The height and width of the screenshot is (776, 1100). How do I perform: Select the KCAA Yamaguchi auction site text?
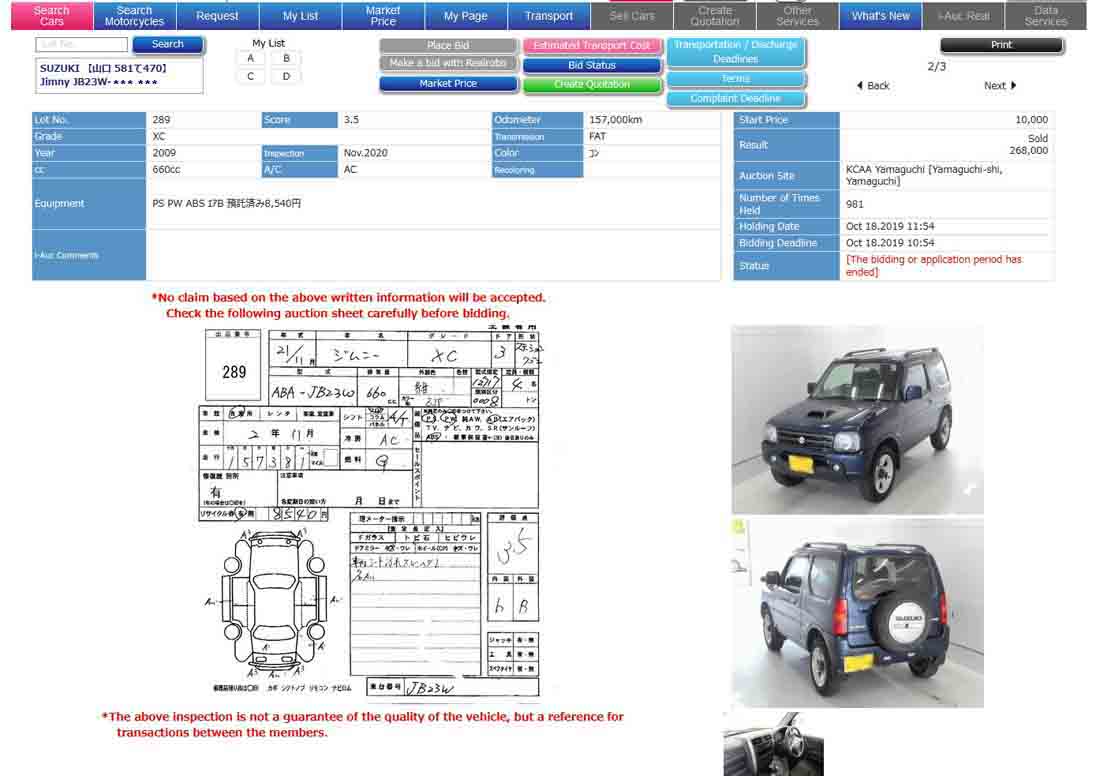[924, 175]
